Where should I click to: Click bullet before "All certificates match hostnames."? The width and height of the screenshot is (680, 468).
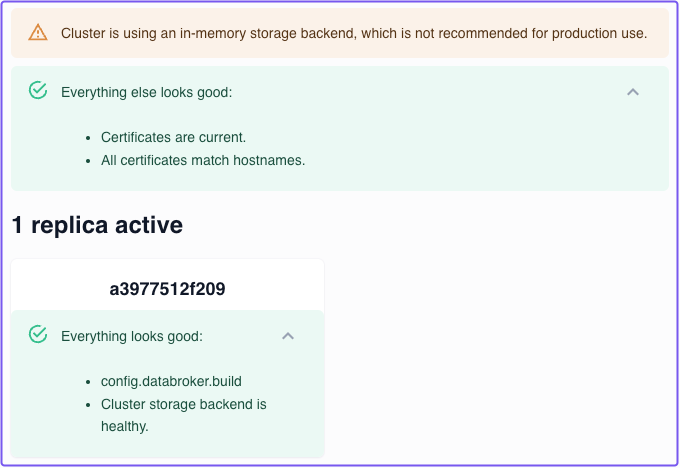coord(88,160)
